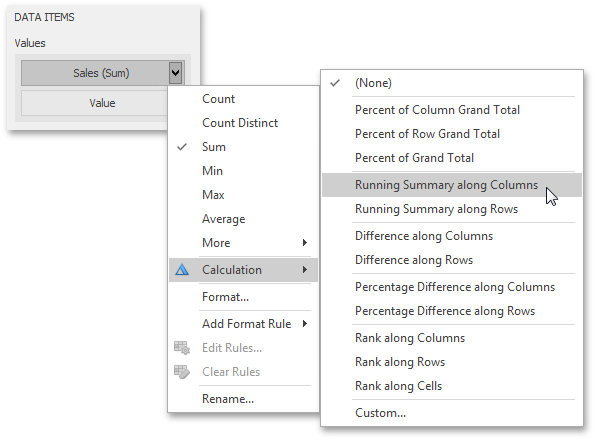The image size is (597, 442).
Task: Choose Min summary type
Action: pyautogui.click(x=244, y=171)
